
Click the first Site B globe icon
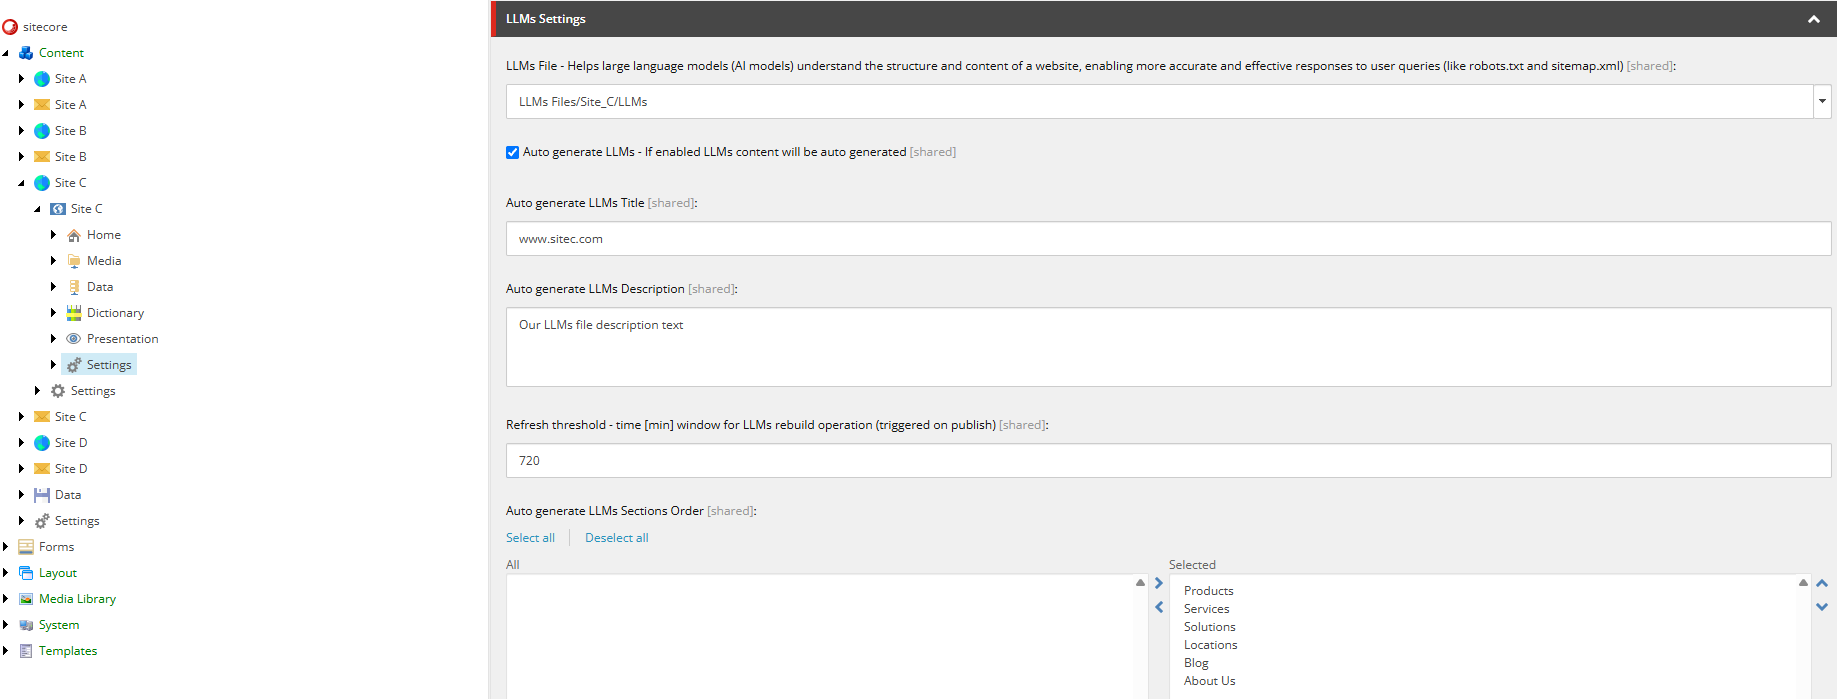(x=42, y=131)
